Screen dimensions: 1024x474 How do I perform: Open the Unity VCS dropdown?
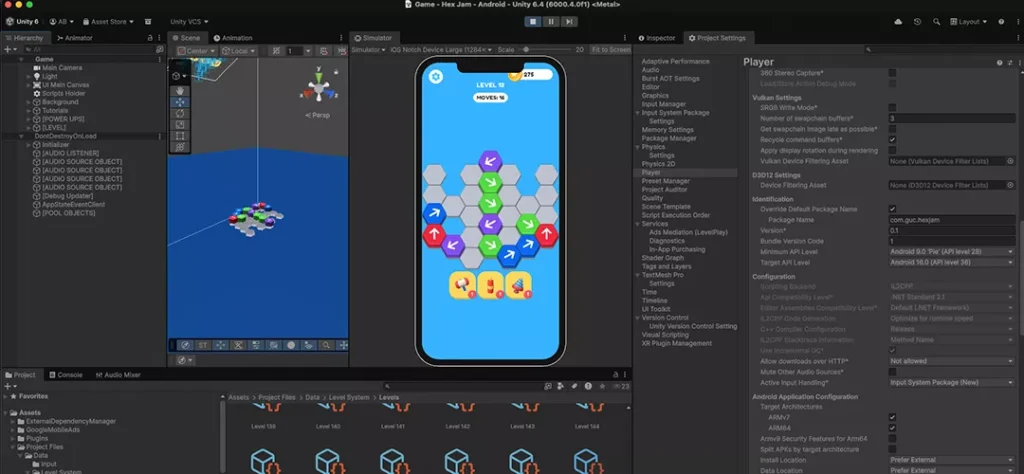(x=189, y=22)
